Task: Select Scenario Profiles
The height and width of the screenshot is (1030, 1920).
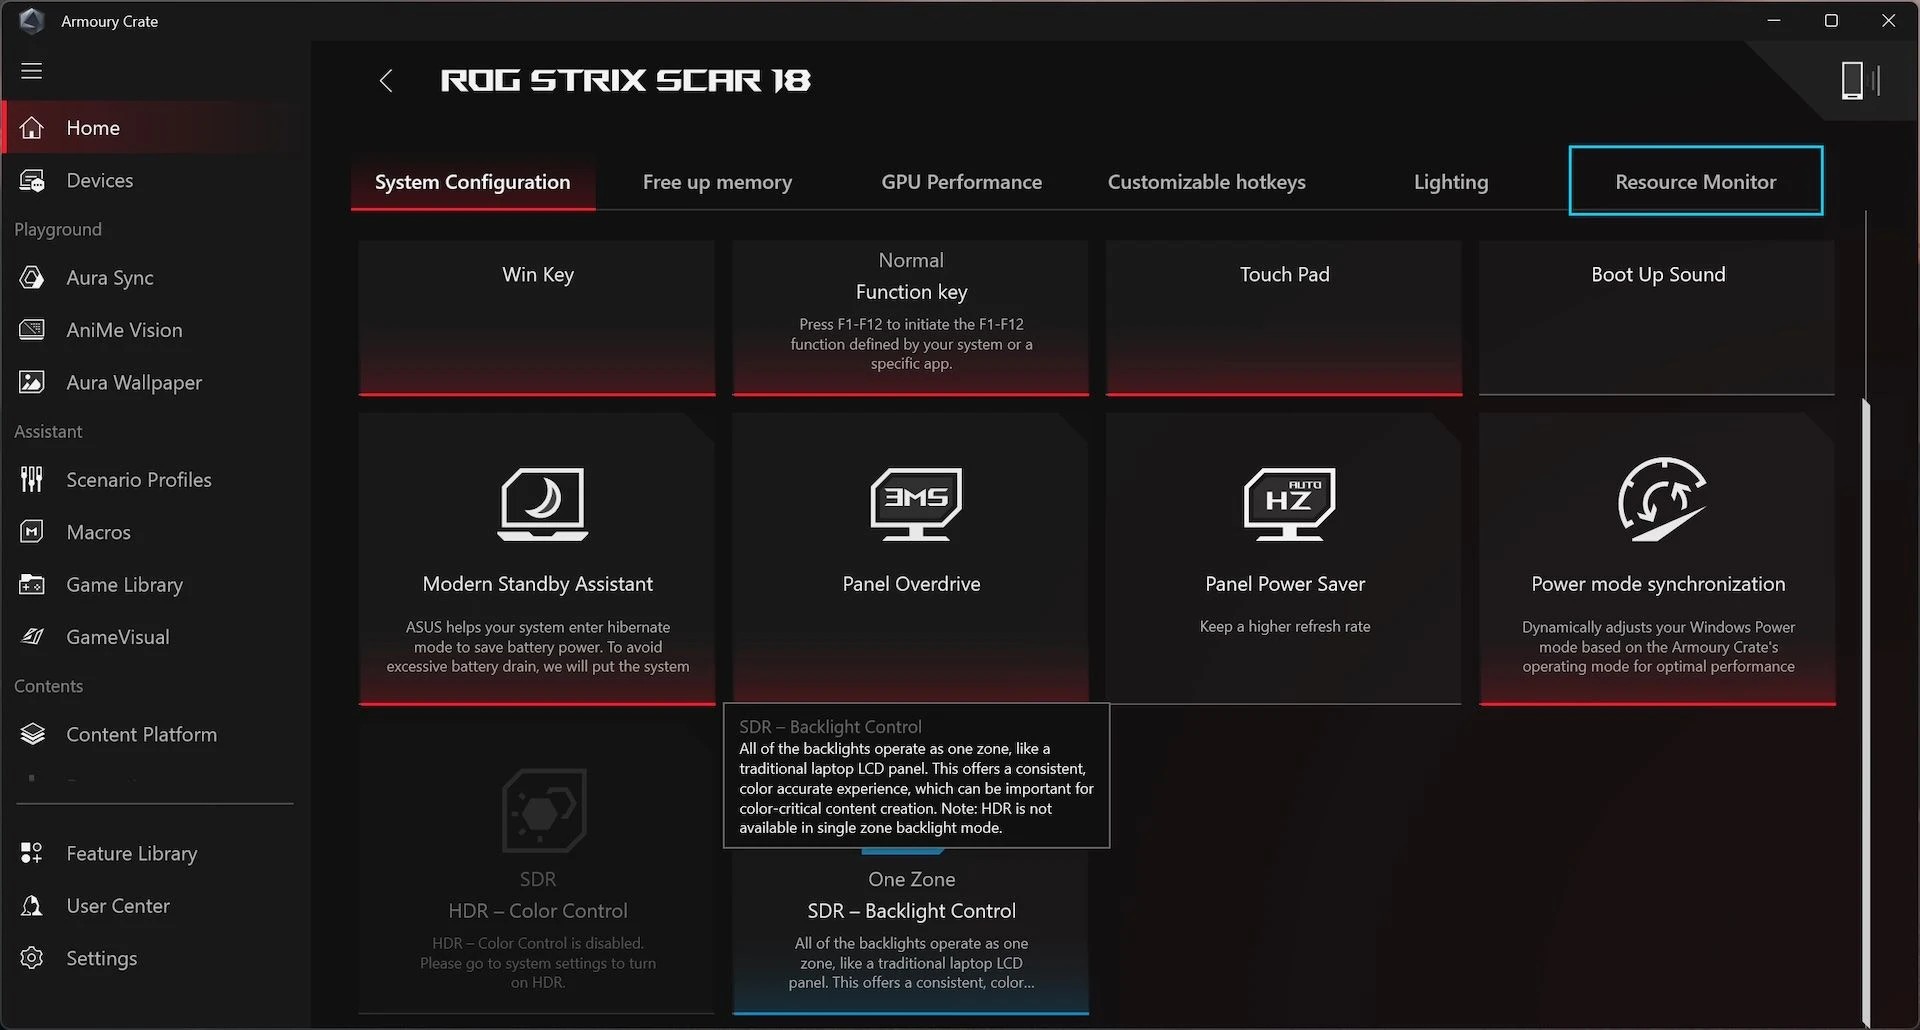Action: tap(138, 479)
